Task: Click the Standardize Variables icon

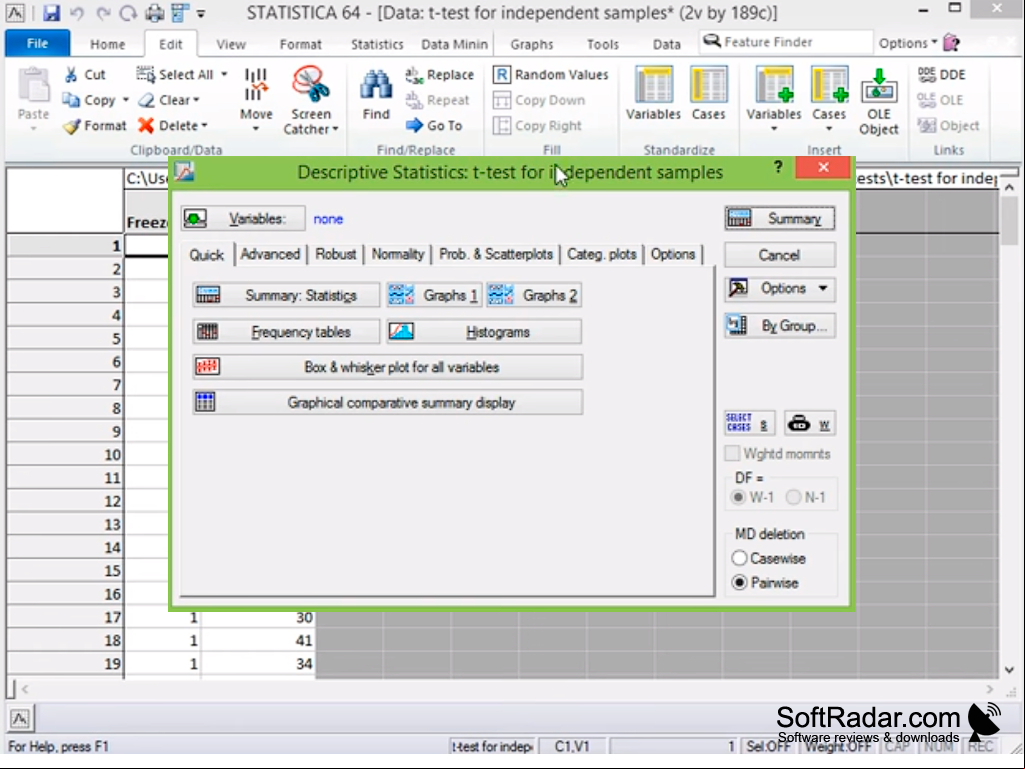Action: click(x=654, y=85)
